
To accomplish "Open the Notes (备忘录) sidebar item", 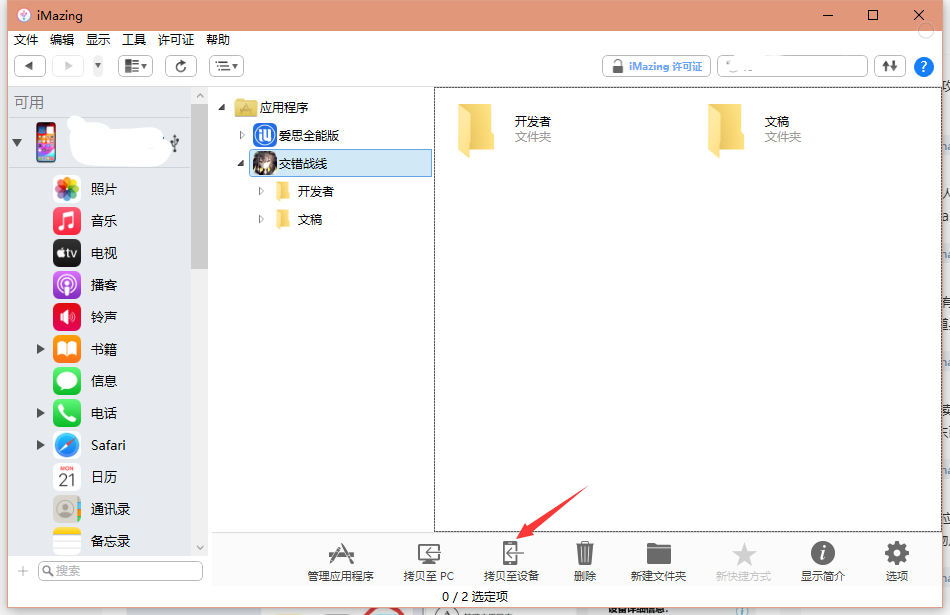I will pos(91,541).
